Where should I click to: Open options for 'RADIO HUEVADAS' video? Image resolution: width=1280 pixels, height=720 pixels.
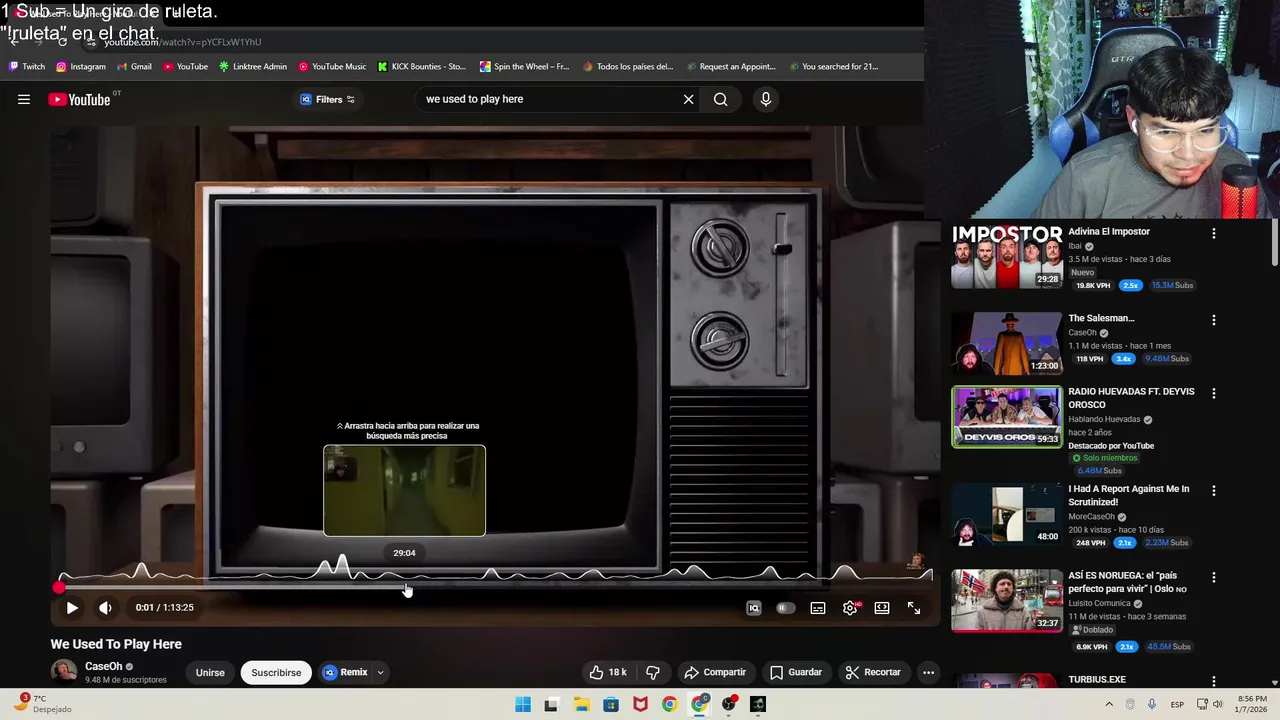pos(1214,393)
